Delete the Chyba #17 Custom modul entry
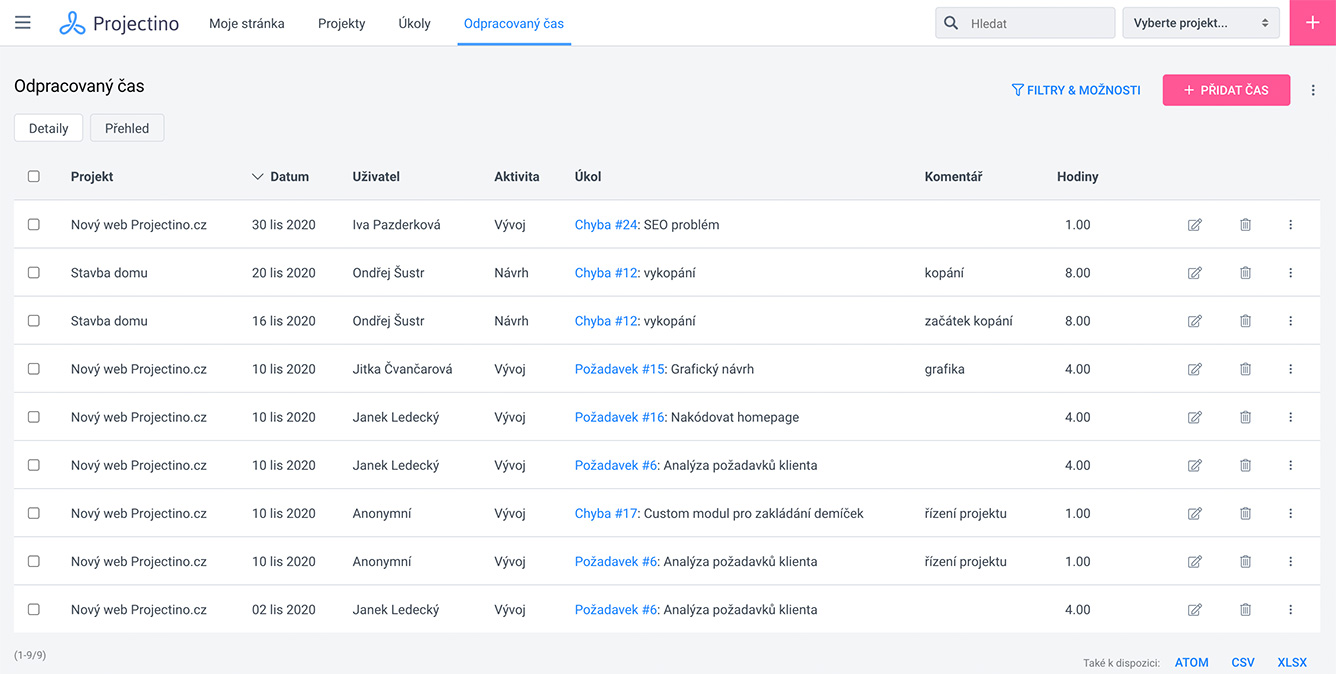 coord(1245,513)
